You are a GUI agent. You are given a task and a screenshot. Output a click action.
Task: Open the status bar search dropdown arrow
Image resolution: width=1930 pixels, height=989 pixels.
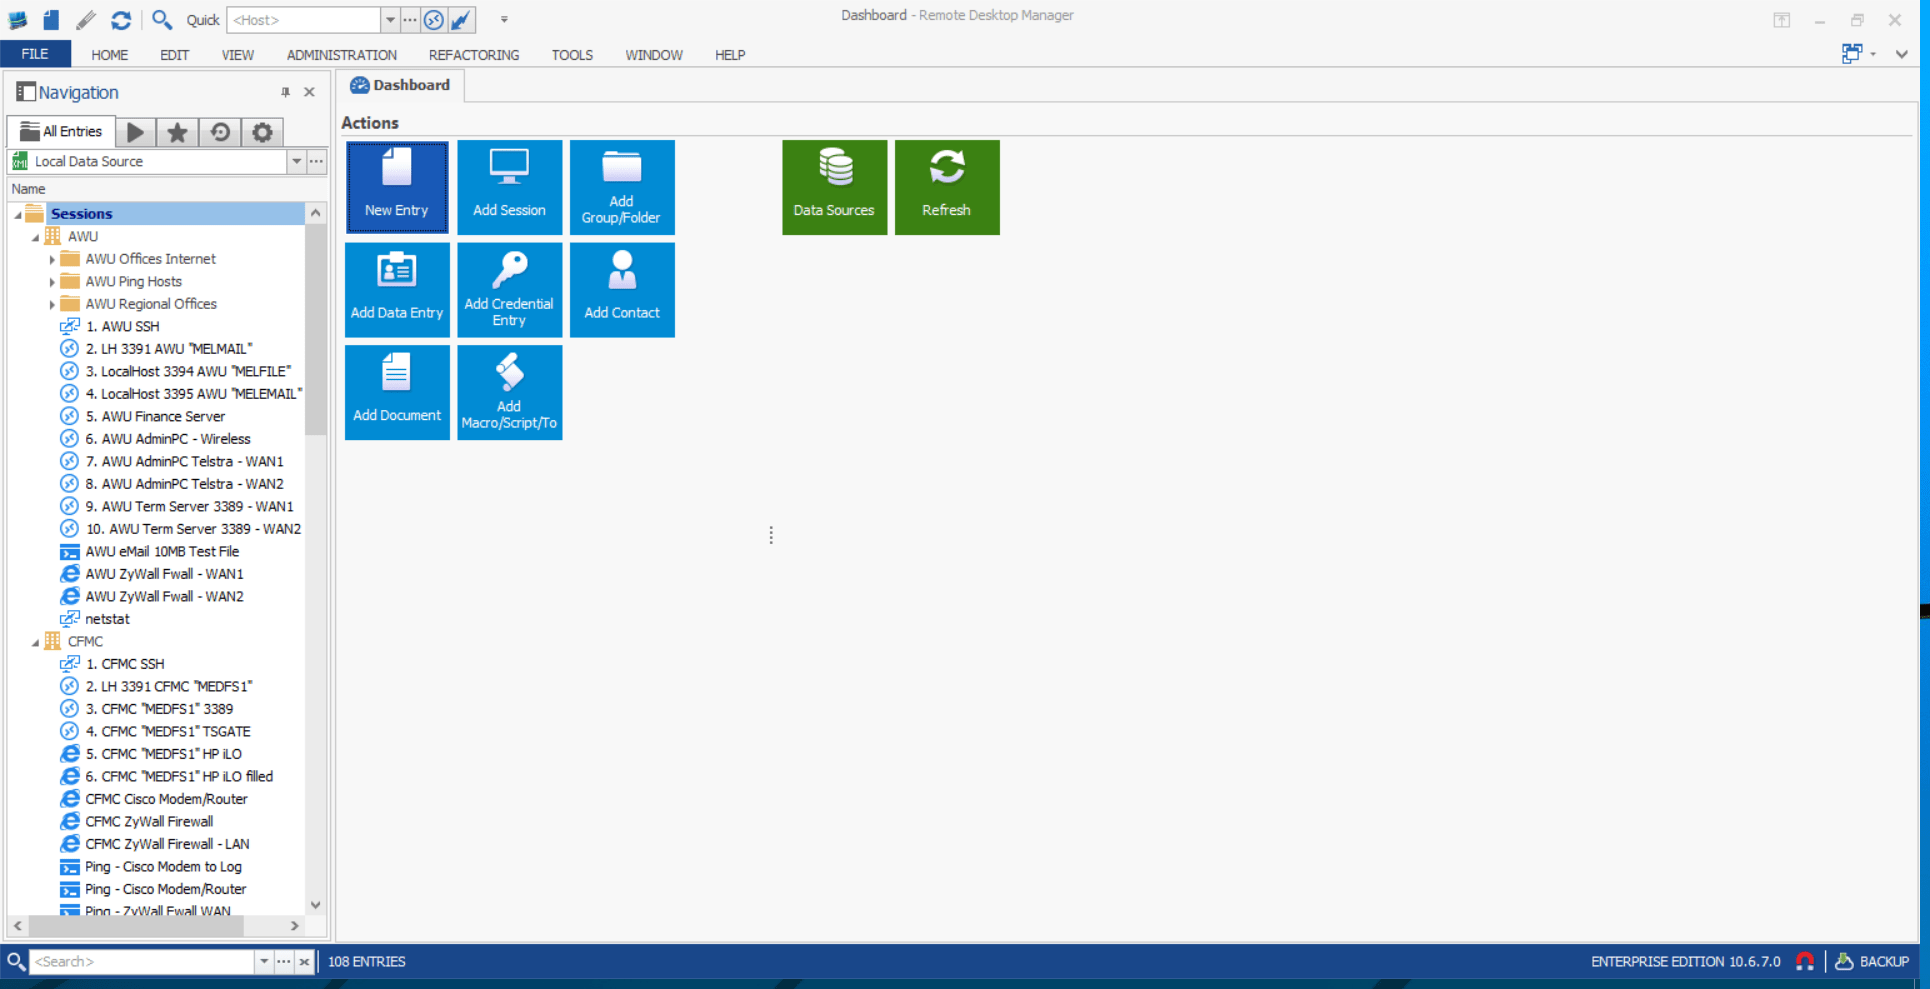pos(264,962)
